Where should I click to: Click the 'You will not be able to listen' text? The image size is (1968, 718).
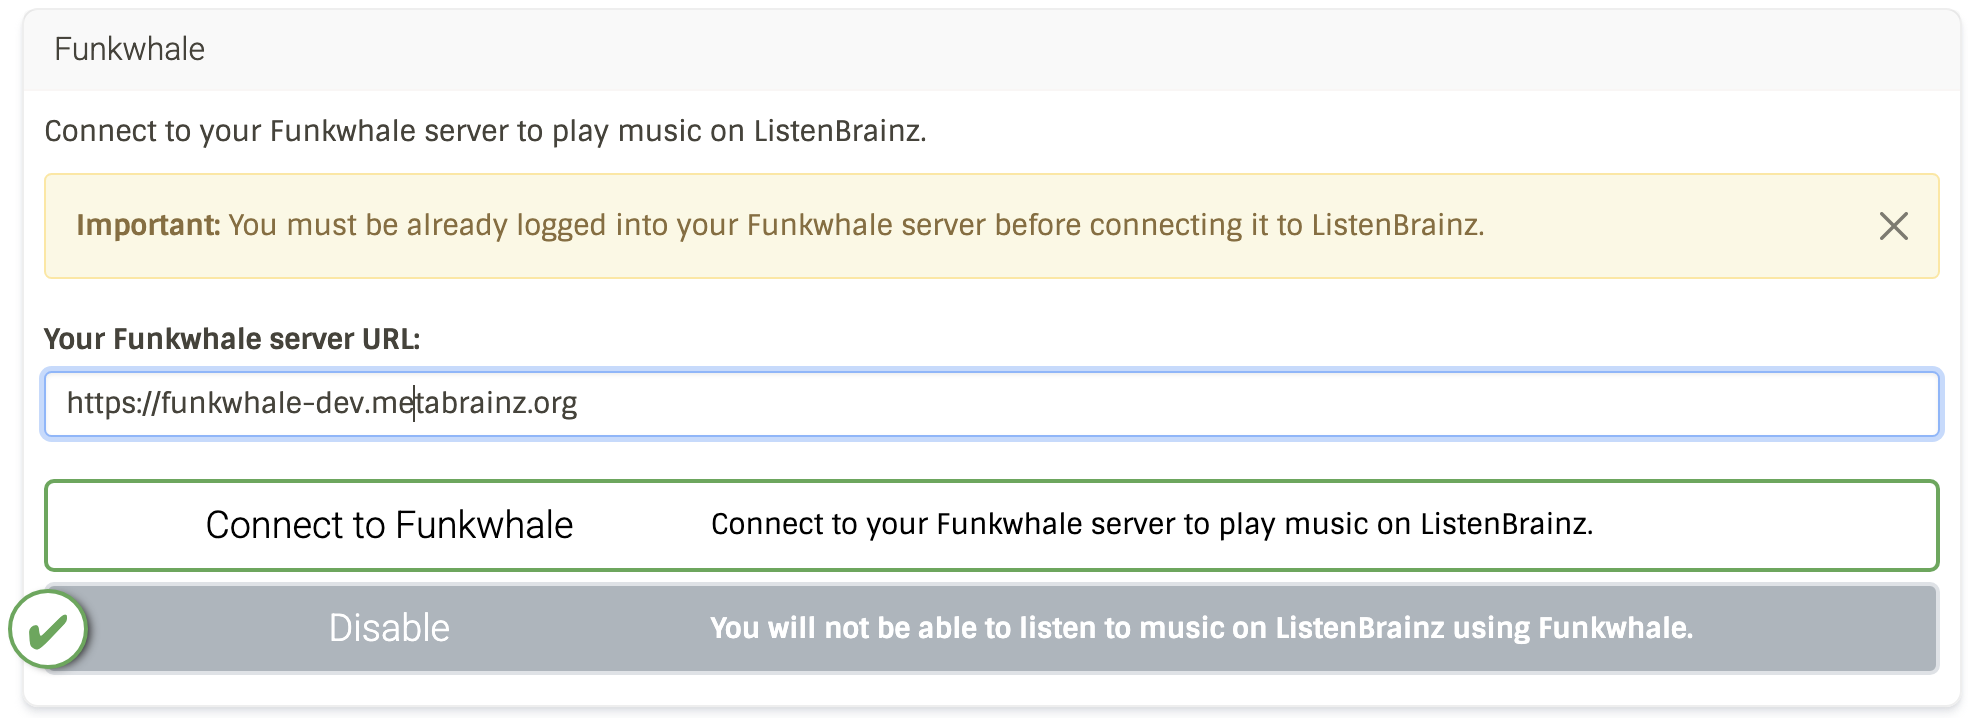click(1201, 628)
